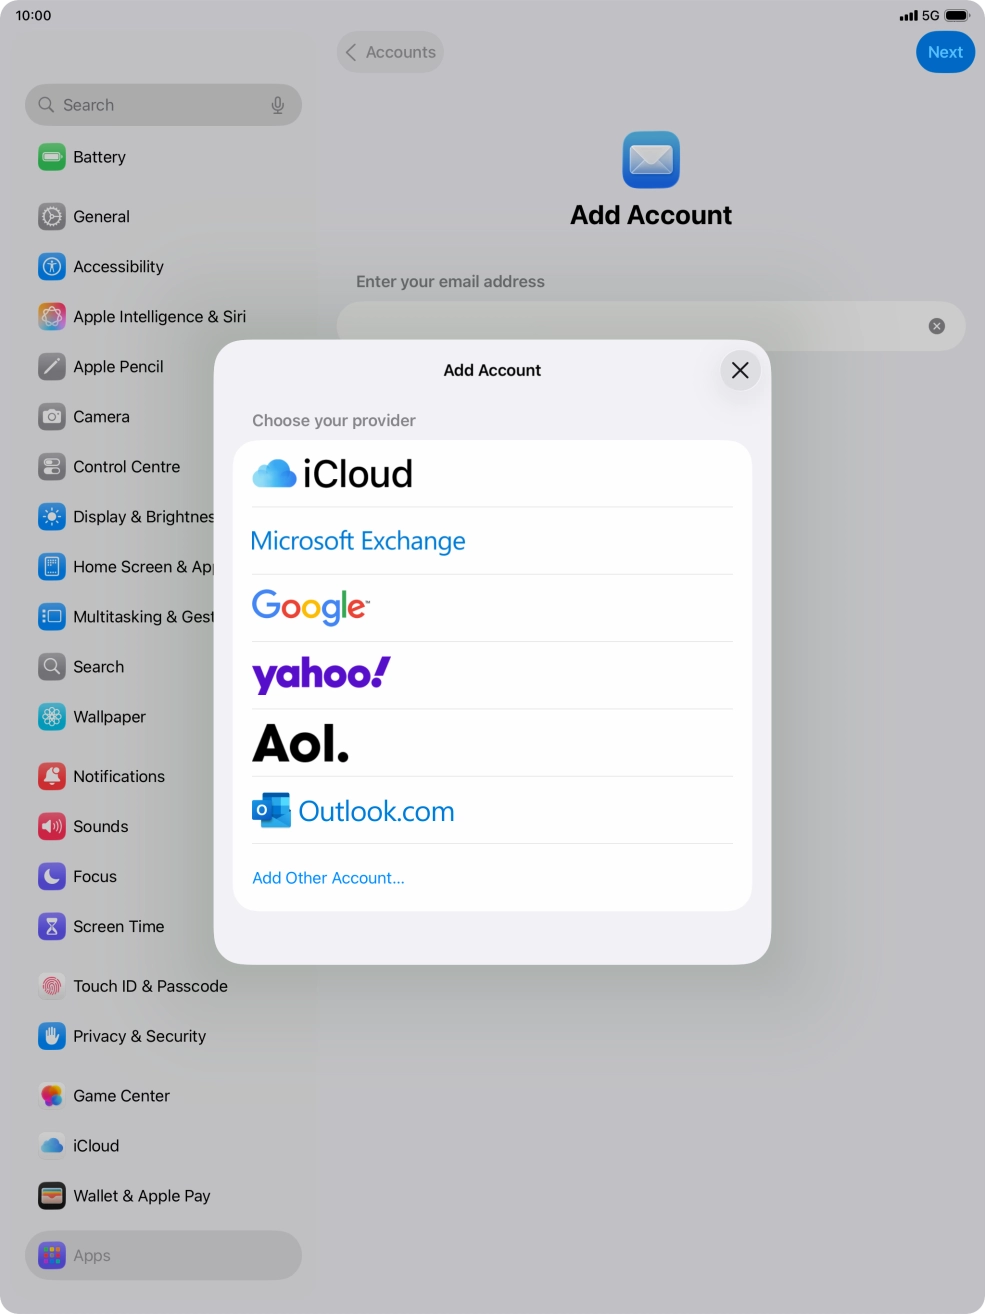
Task: Select the Accessibility icon
Action: 52,267
